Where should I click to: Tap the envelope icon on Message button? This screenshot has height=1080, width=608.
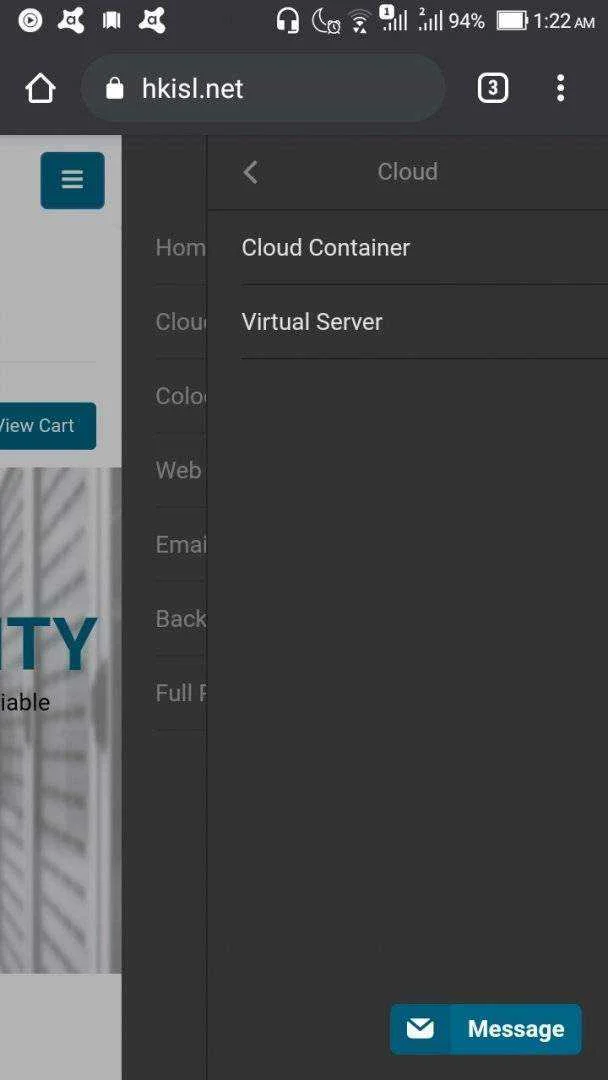[420, 1029]
